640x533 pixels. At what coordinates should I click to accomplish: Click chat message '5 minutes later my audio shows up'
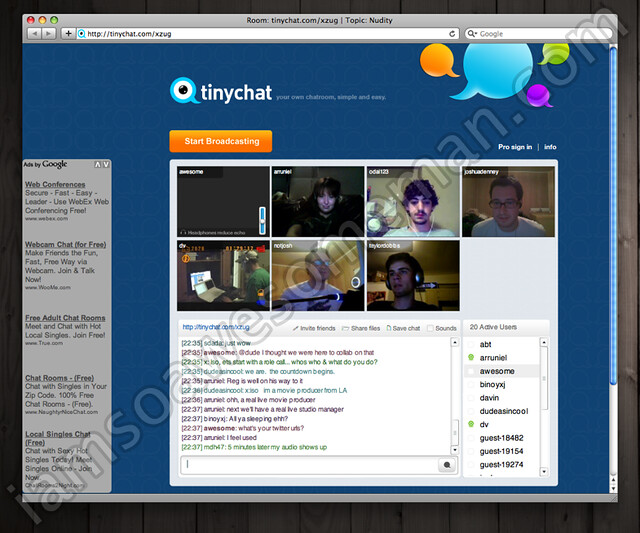coord(277,447)
